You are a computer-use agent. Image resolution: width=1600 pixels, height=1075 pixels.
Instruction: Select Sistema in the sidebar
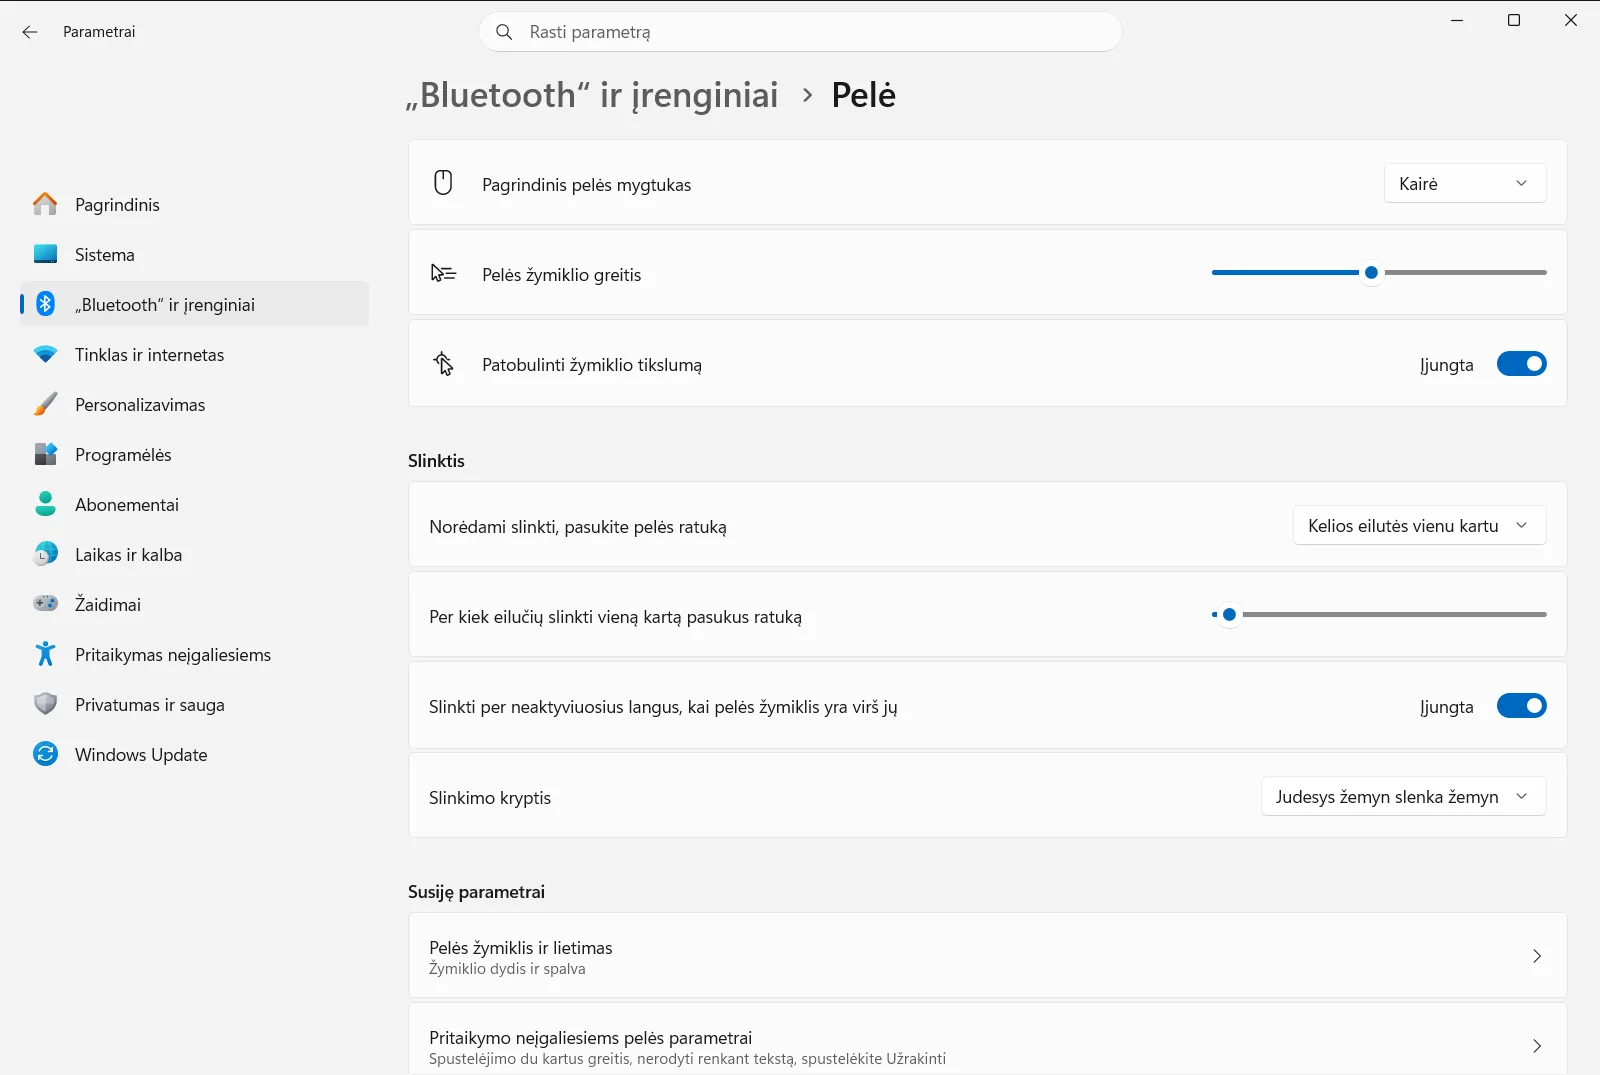[x=194, y=254]
